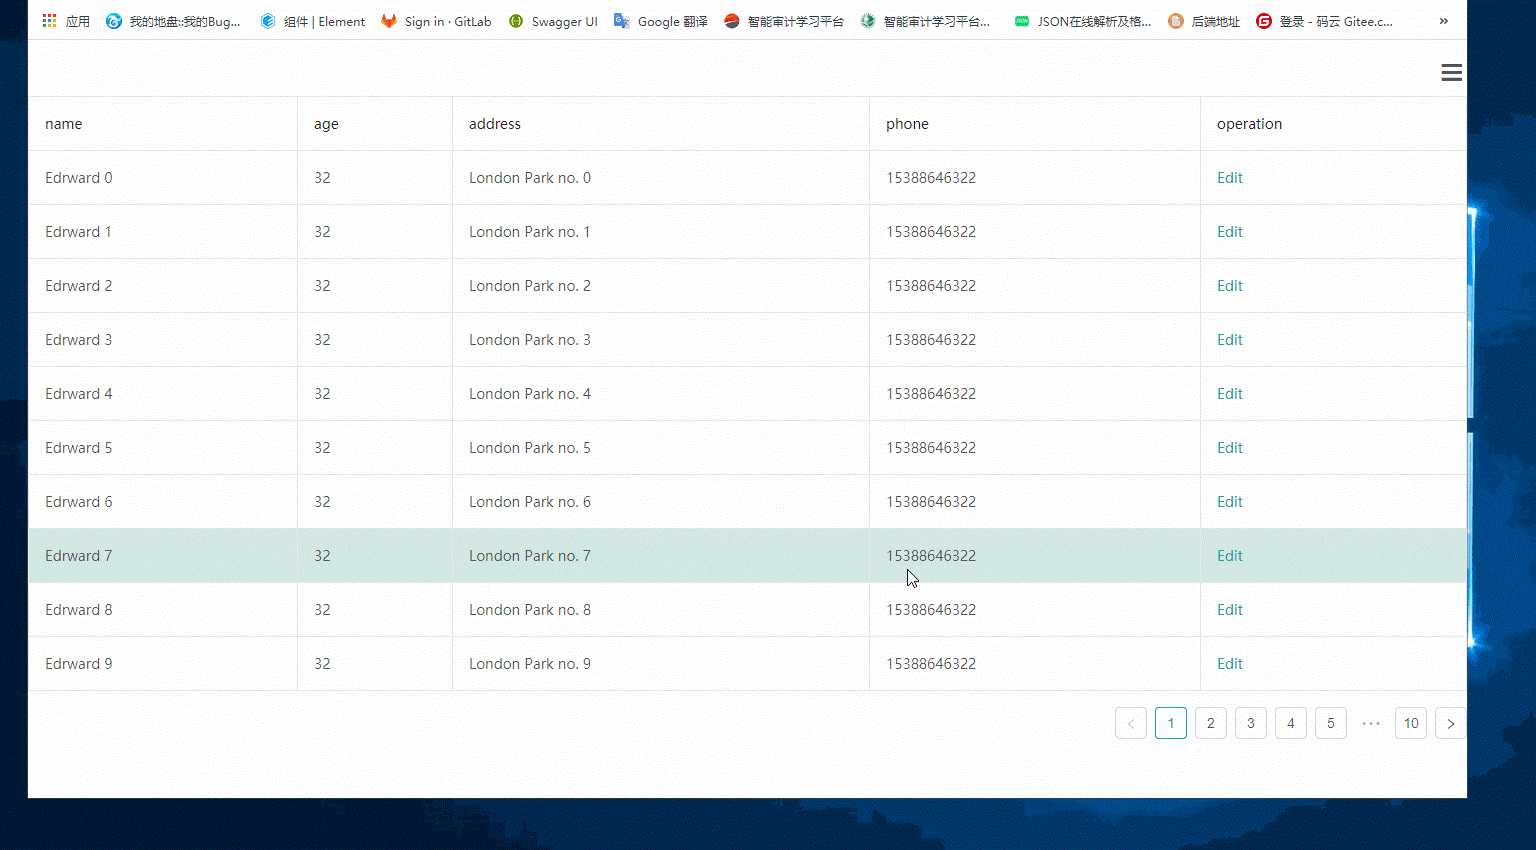
Task: Edit the Edrward 6 row
Action: pyautogui.click(x=1230, y=502)
